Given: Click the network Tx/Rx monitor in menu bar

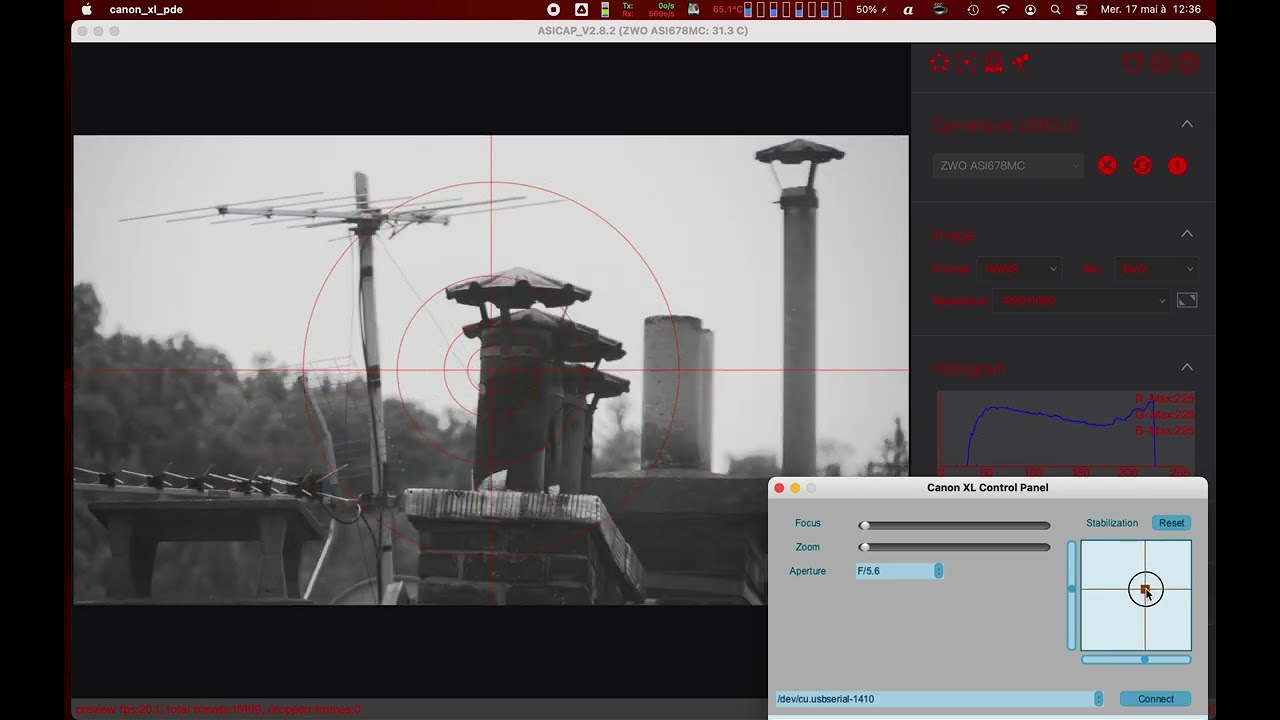Looking at the screenshot, I should (x=648, y=9).
